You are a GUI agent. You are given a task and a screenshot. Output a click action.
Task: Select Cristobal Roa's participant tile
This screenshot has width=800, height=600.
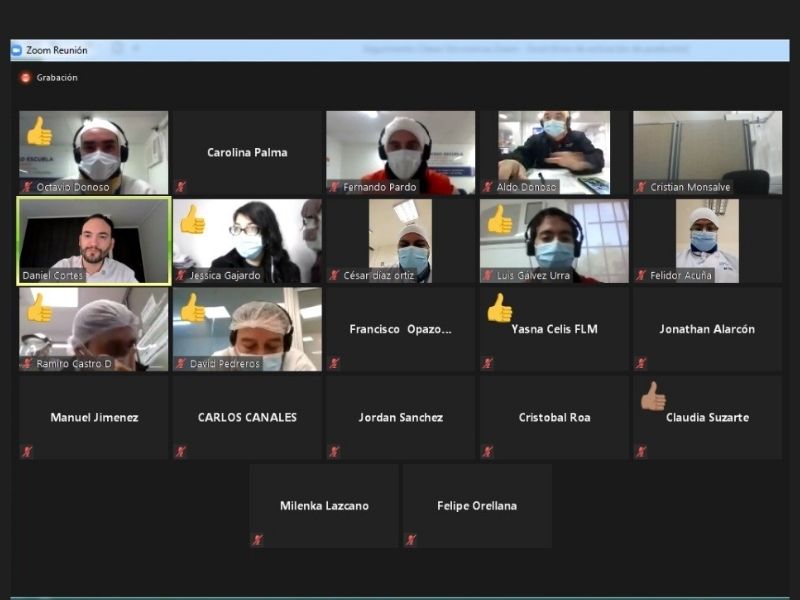[554, 417]
